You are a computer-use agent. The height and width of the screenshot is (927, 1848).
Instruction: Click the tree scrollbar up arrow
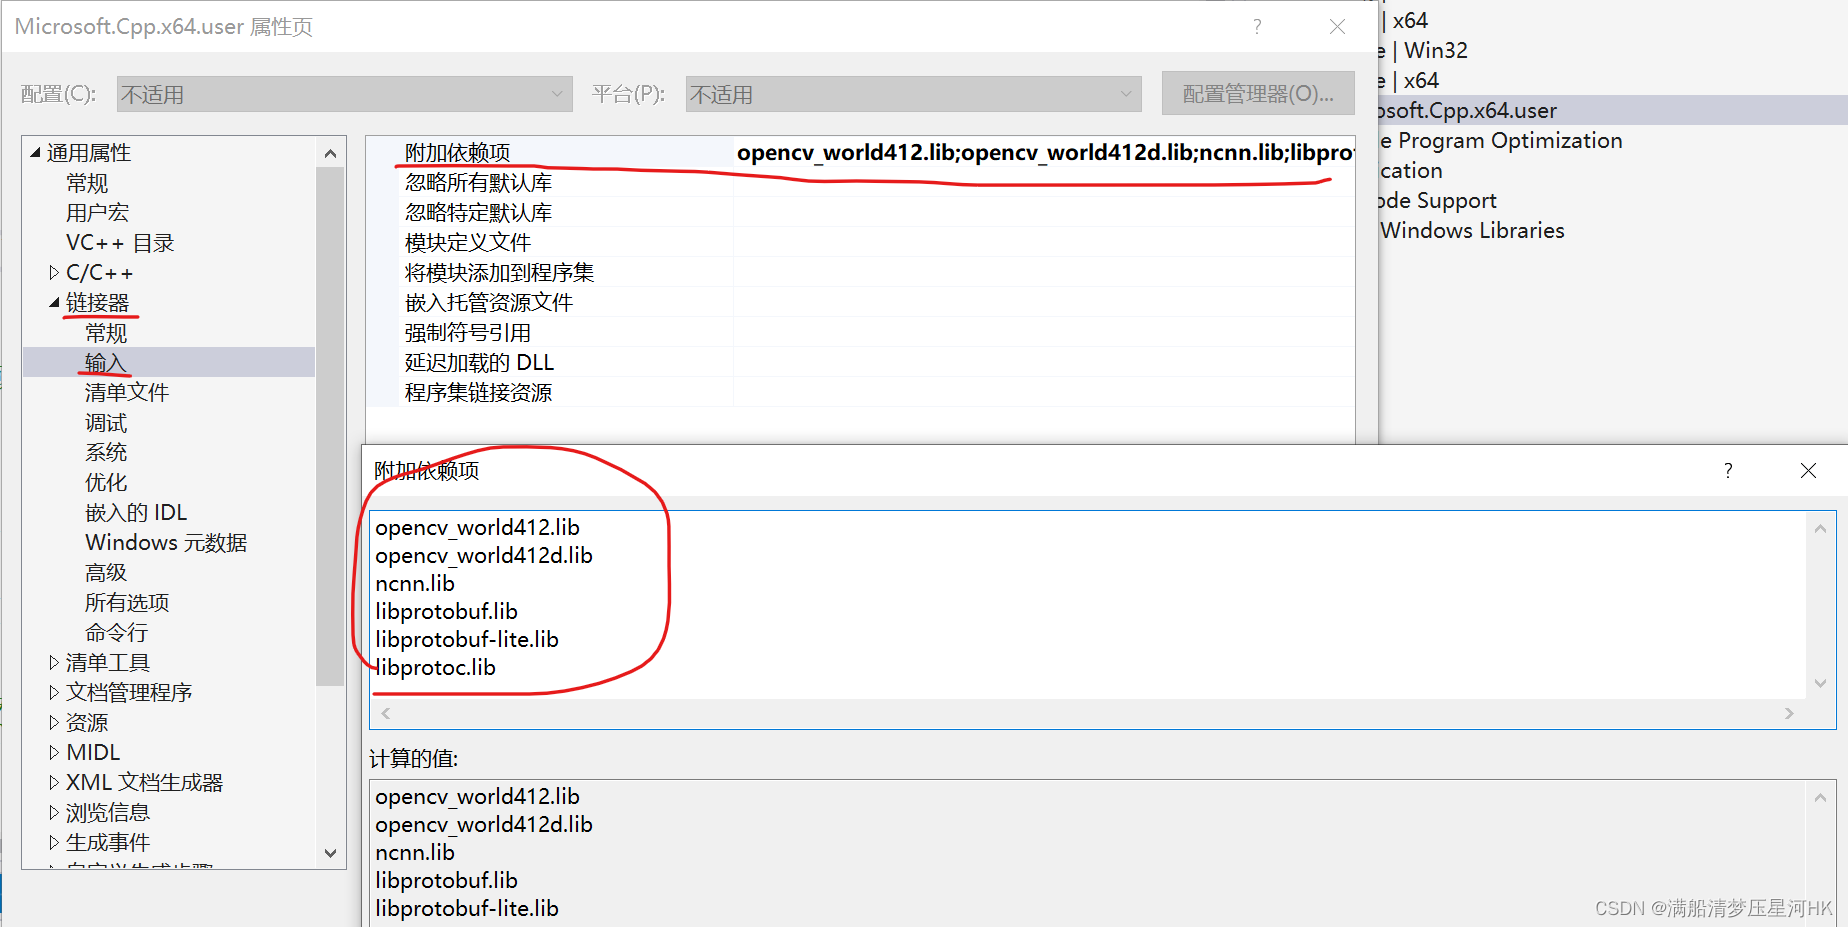(331, 153)
